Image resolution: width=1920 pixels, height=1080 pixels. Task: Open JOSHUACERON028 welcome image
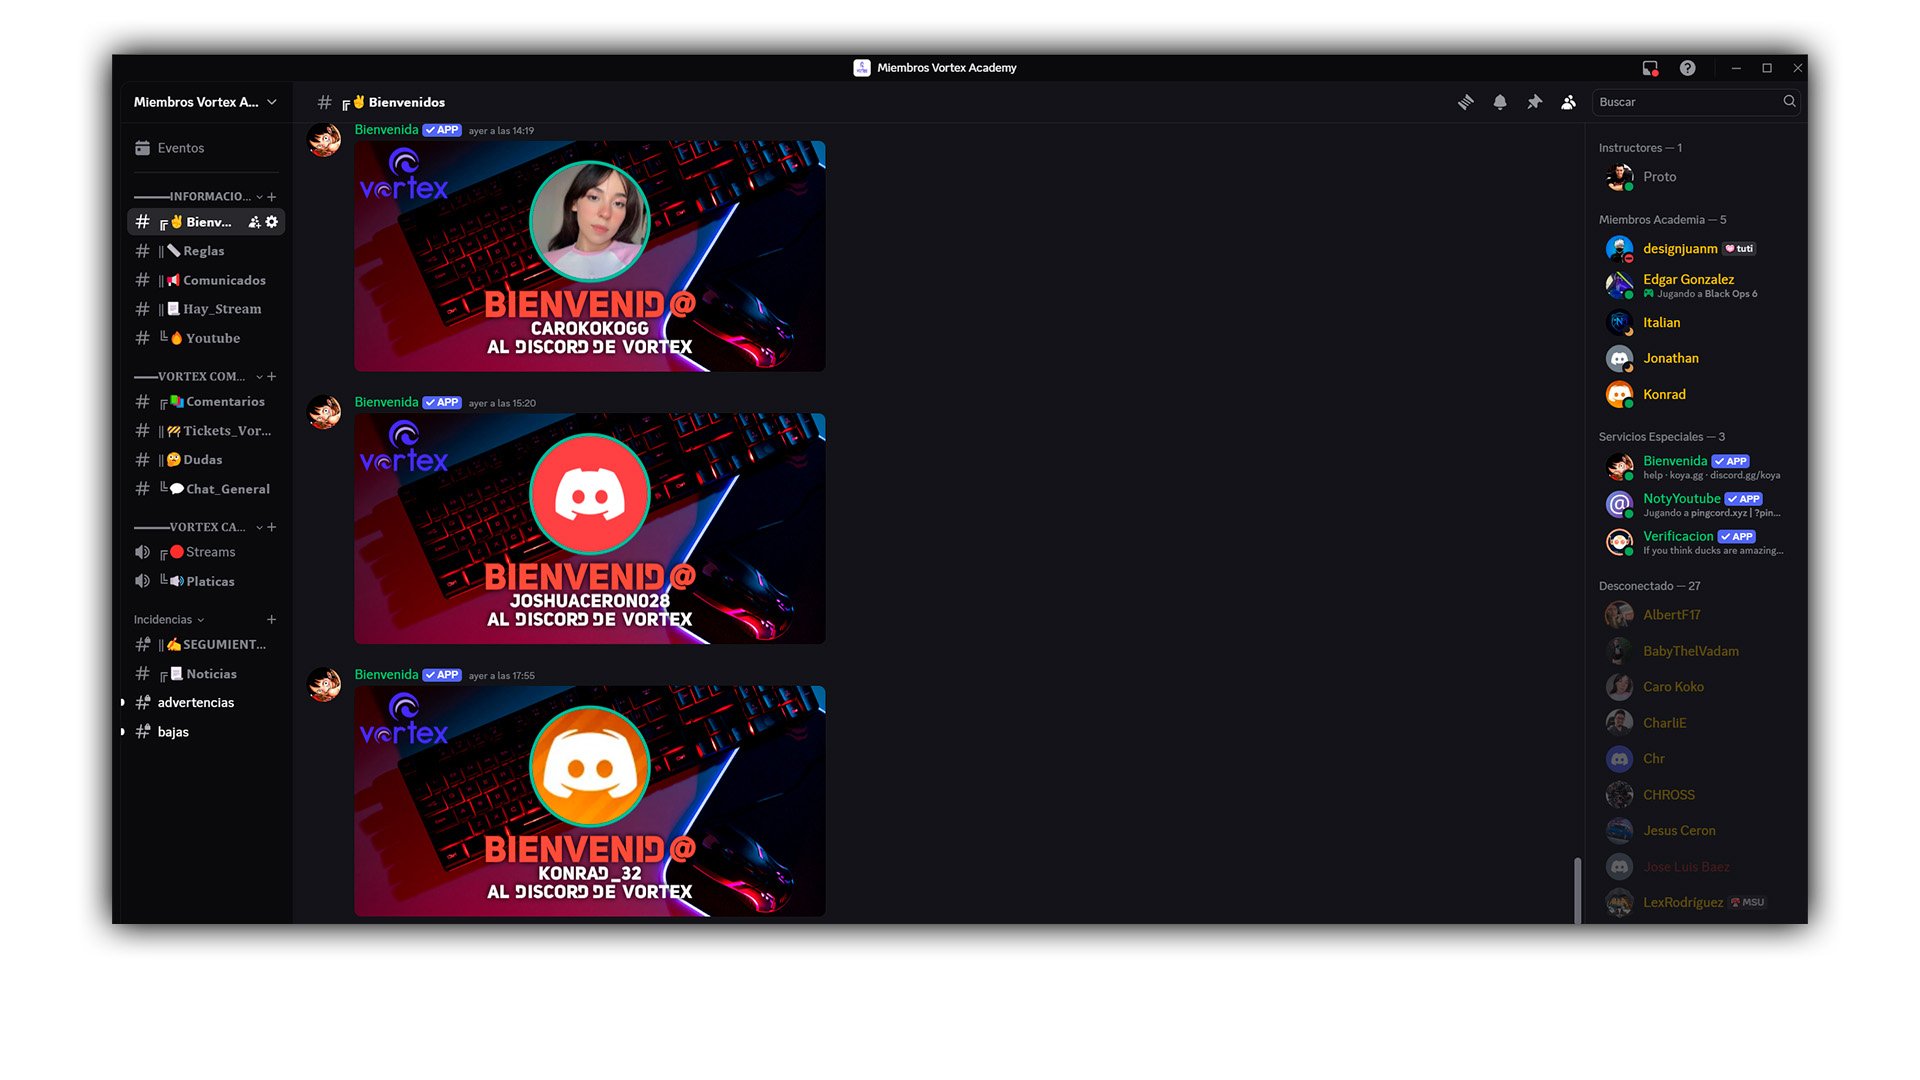590,529
